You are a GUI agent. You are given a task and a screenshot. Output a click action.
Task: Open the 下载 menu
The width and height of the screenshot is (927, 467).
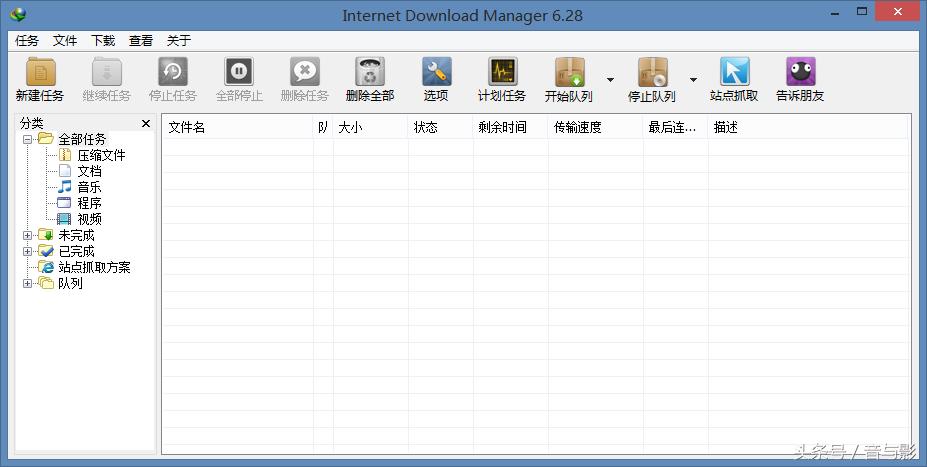pos(103,40)
